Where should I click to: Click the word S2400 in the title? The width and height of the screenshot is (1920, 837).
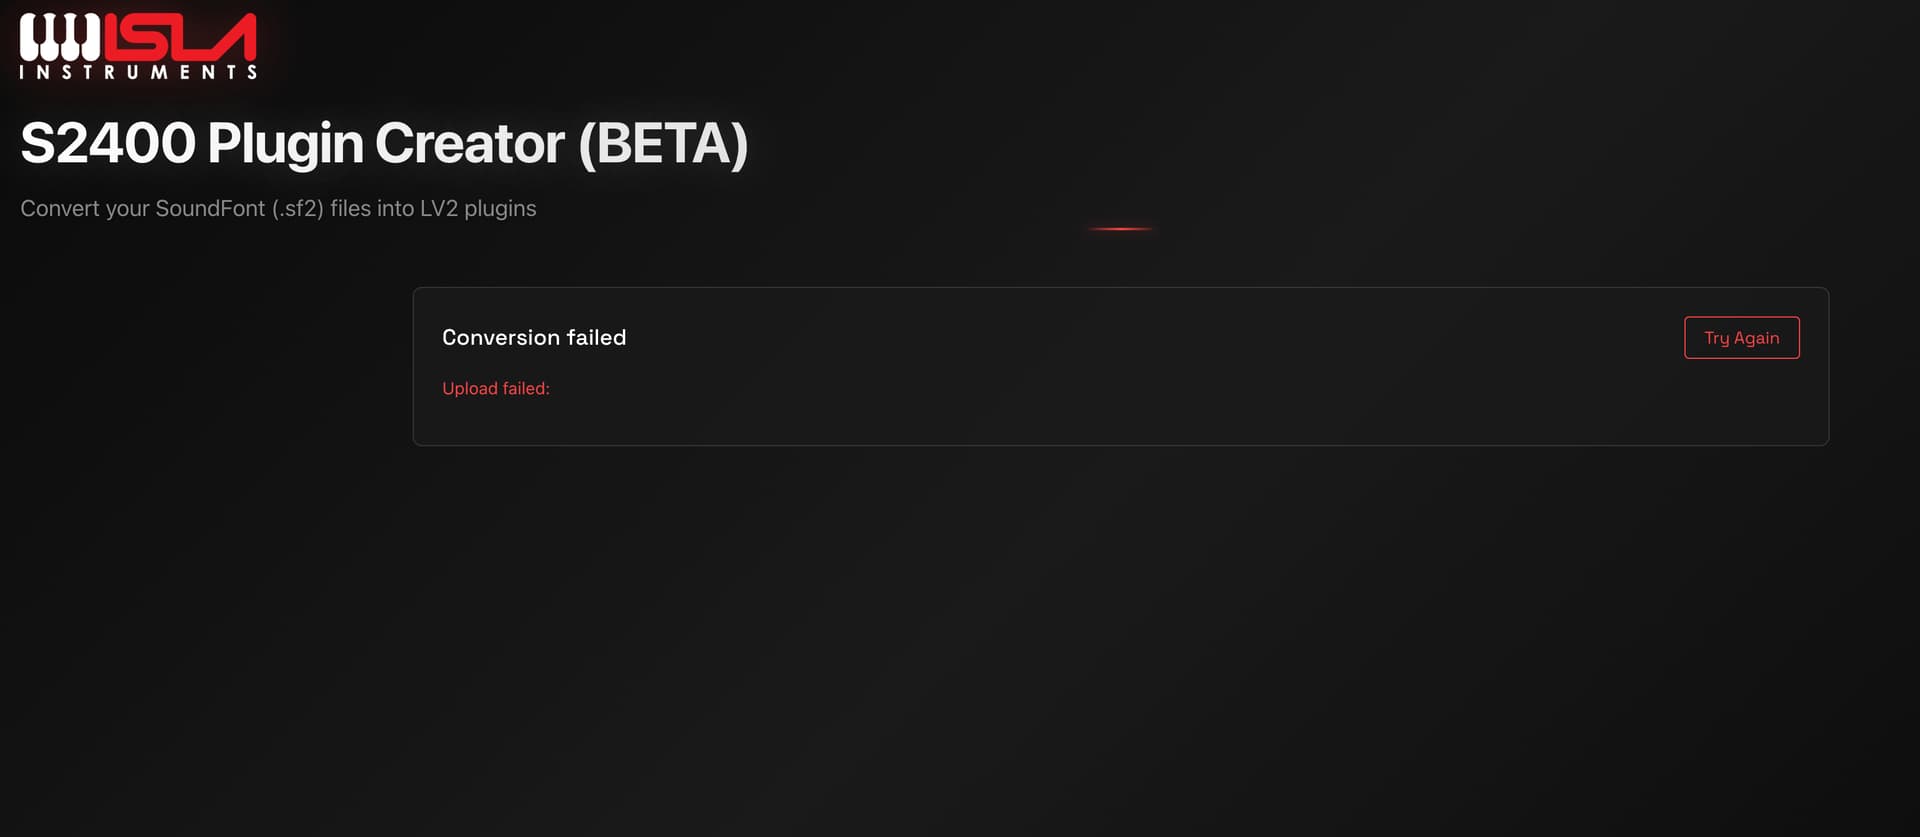click(108, 144)
